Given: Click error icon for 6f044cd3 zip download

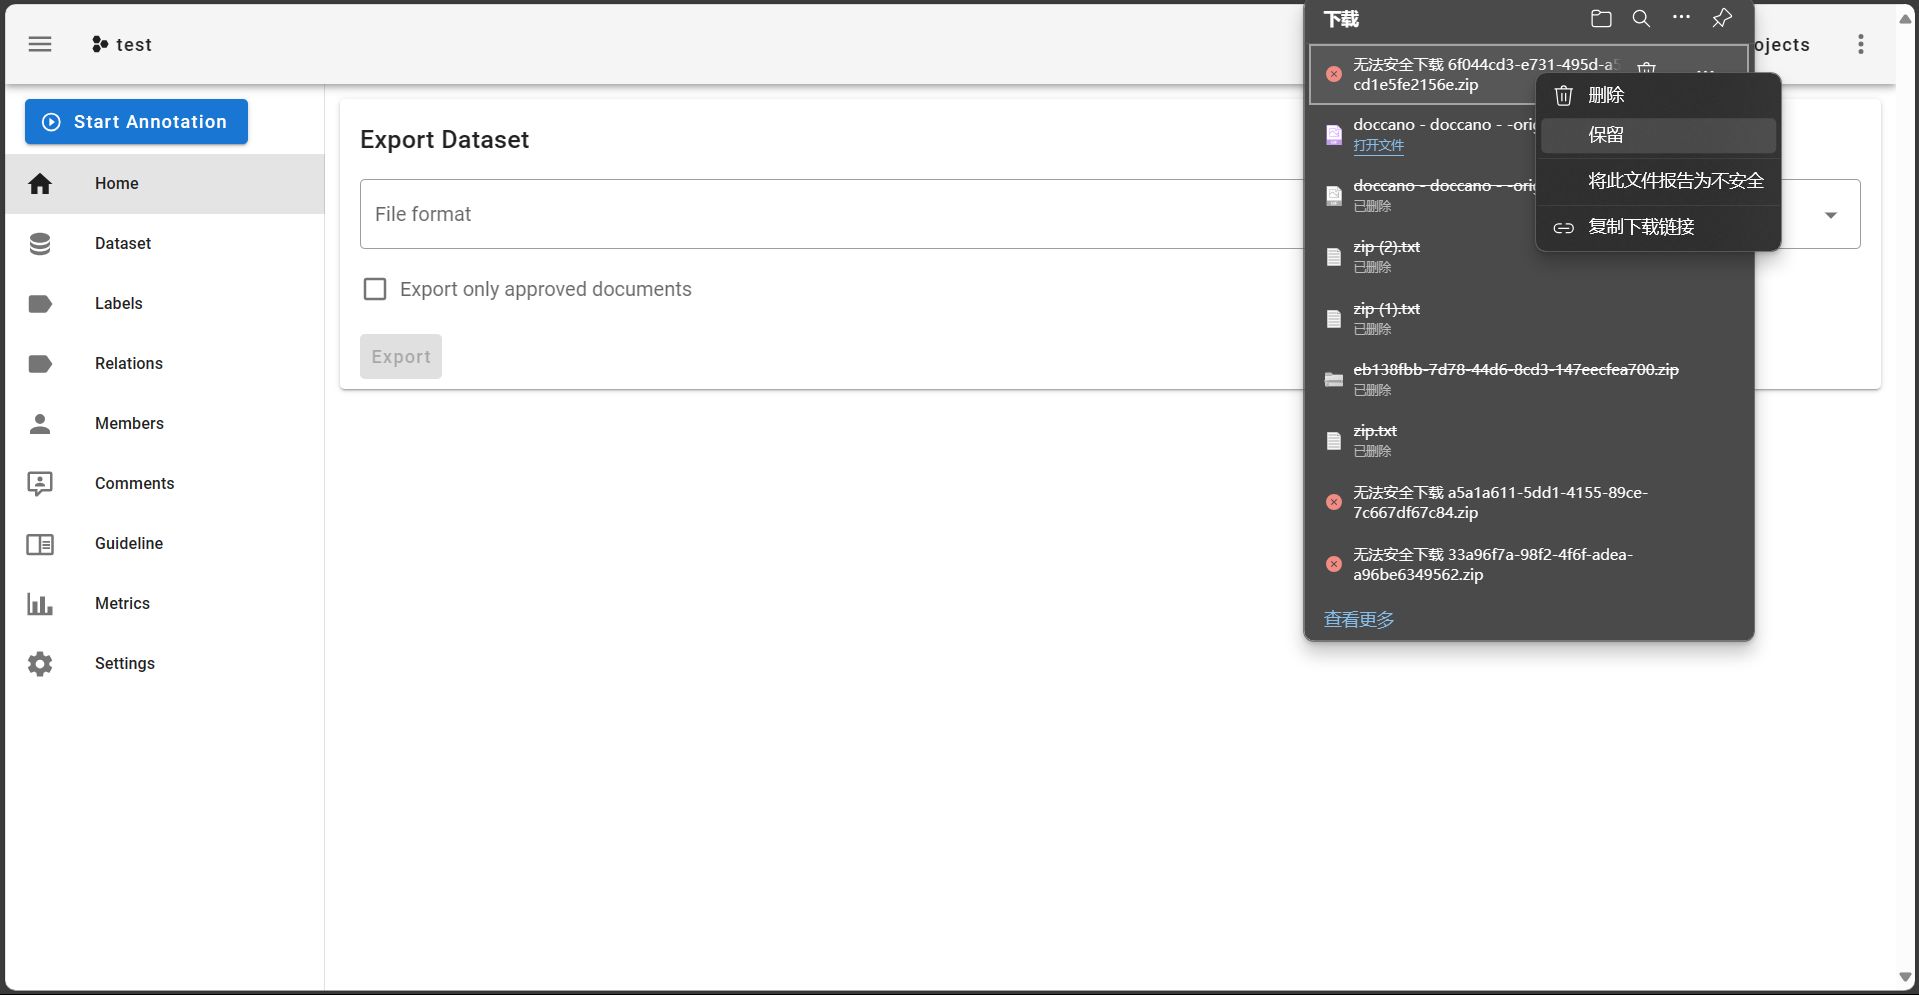Looking at the screenshot, I should (x=1334, y=74).
